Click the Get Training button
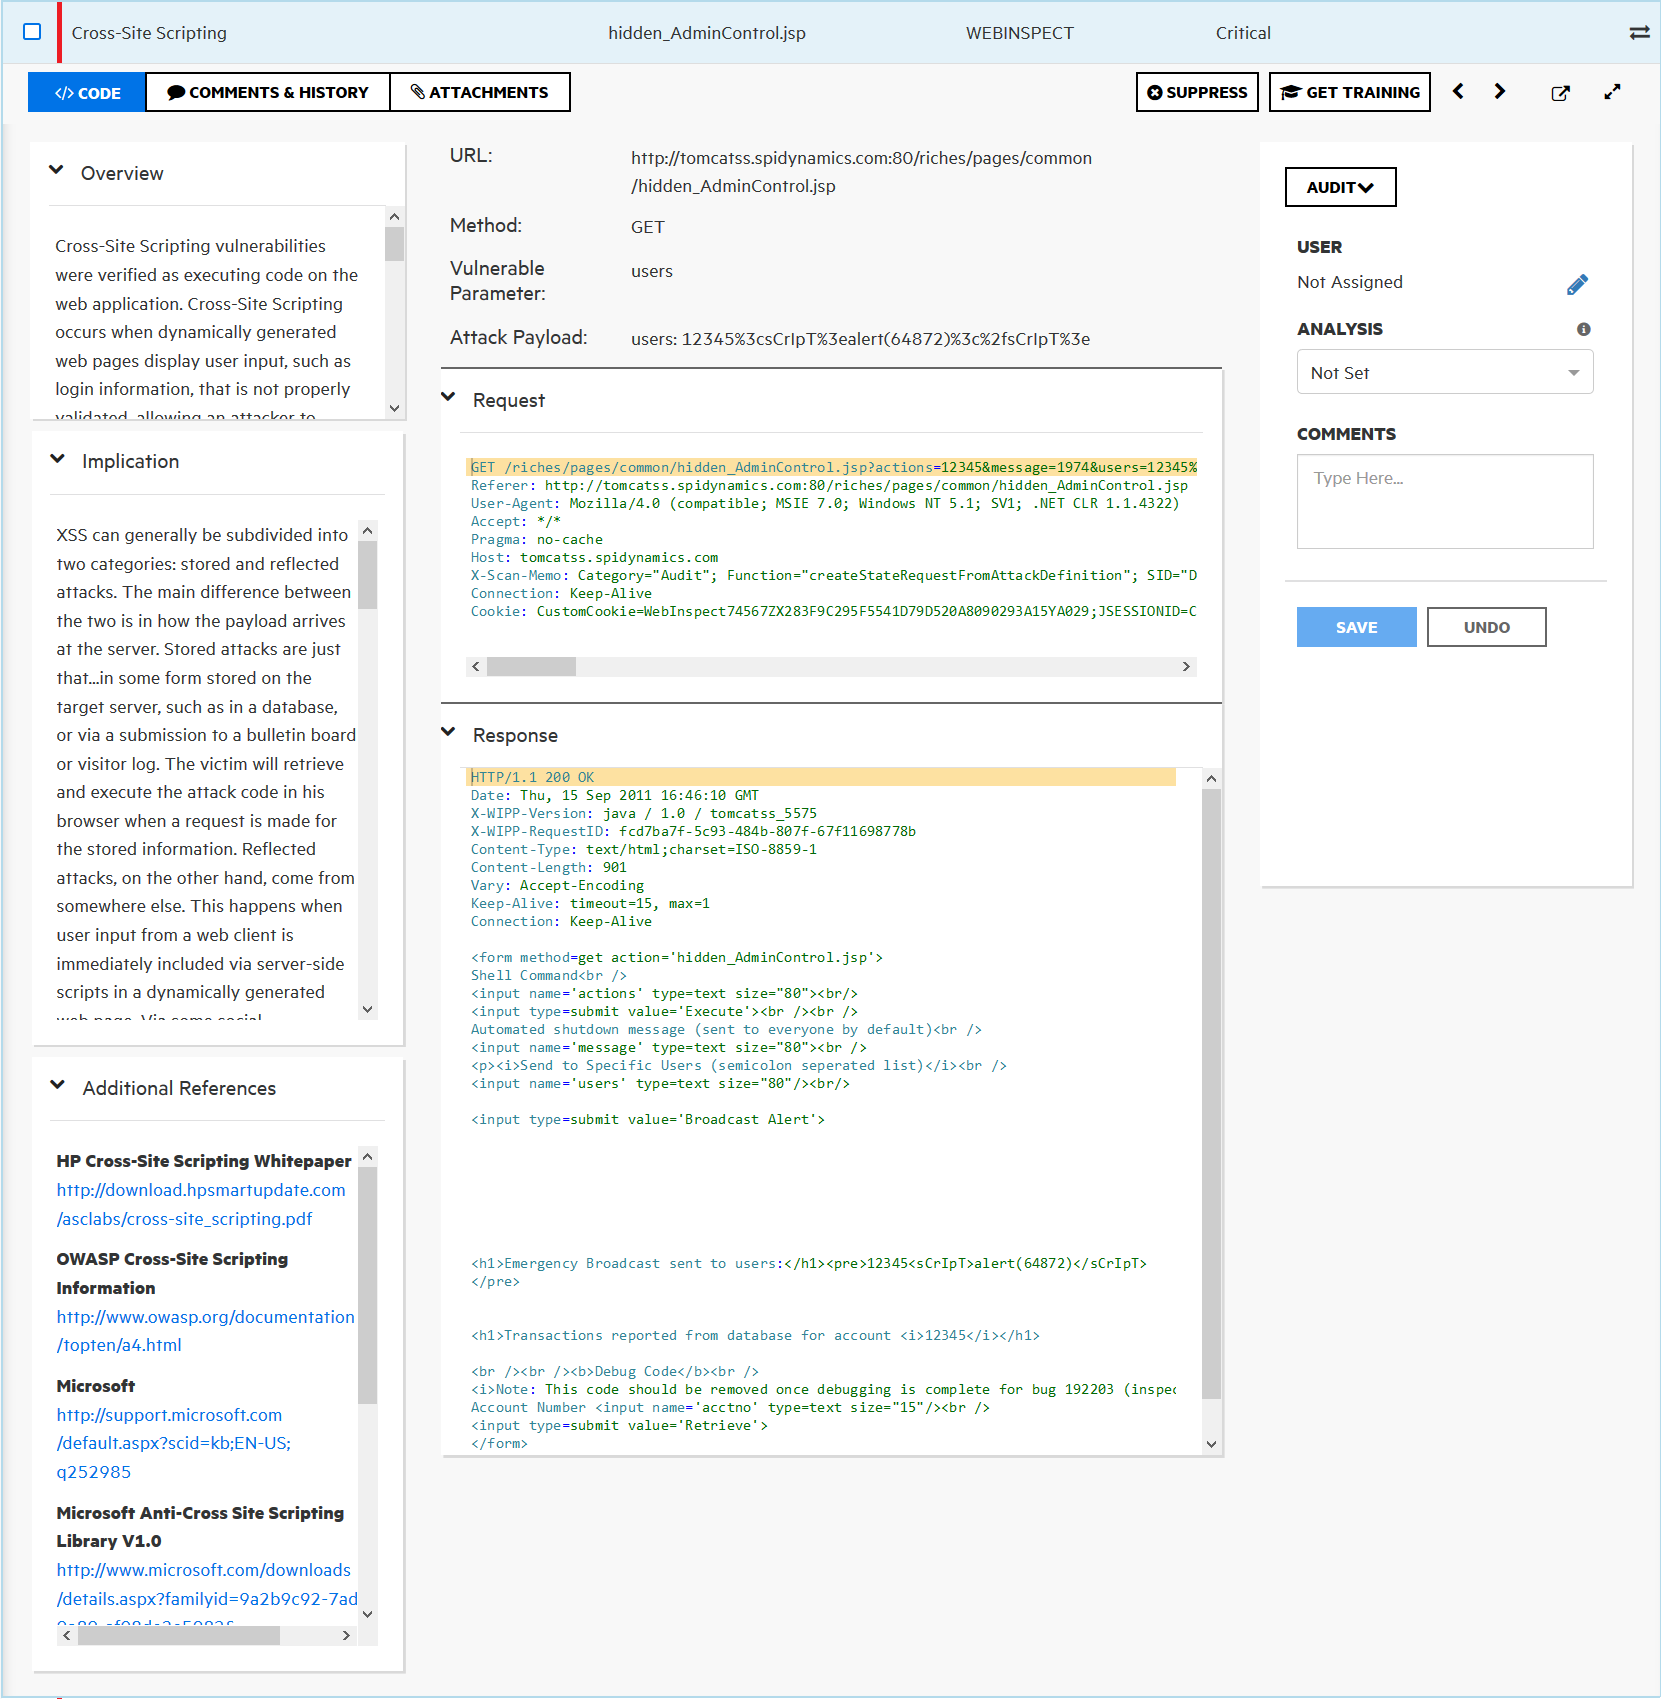The height and width of the screenshot is (1699, 1661). coord(1349,93)
